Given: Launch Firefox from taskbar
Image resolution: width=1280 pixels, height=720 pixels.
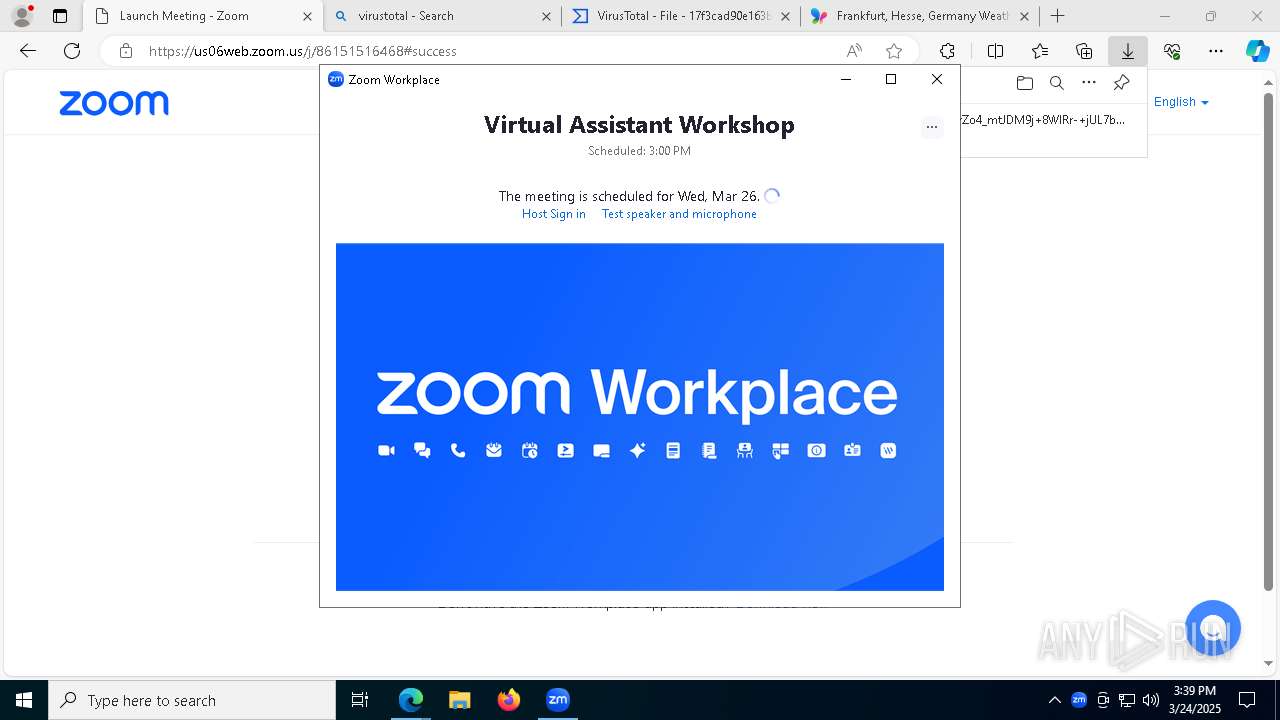Looking at the screenshot, I should click(x=508, y=700).
